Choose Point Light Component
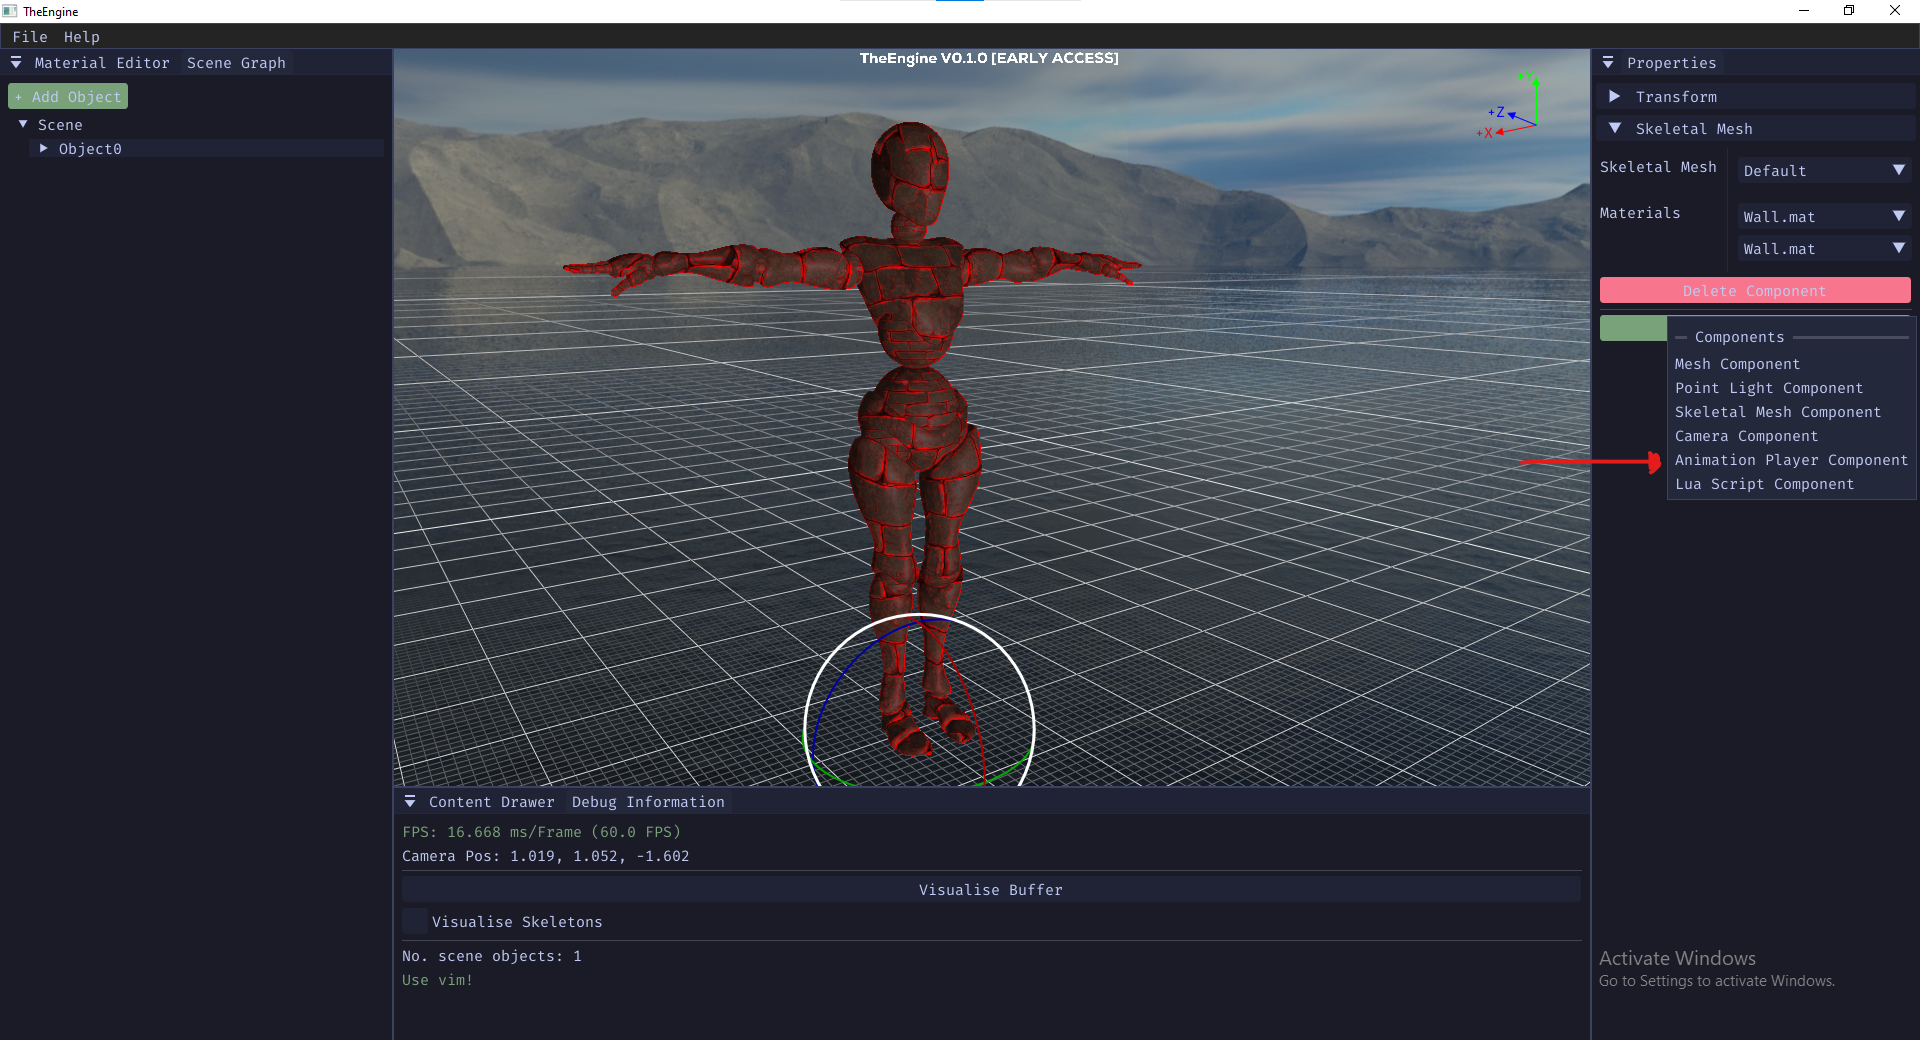The image size is (1920, 1040). [x=1769, y=388]
